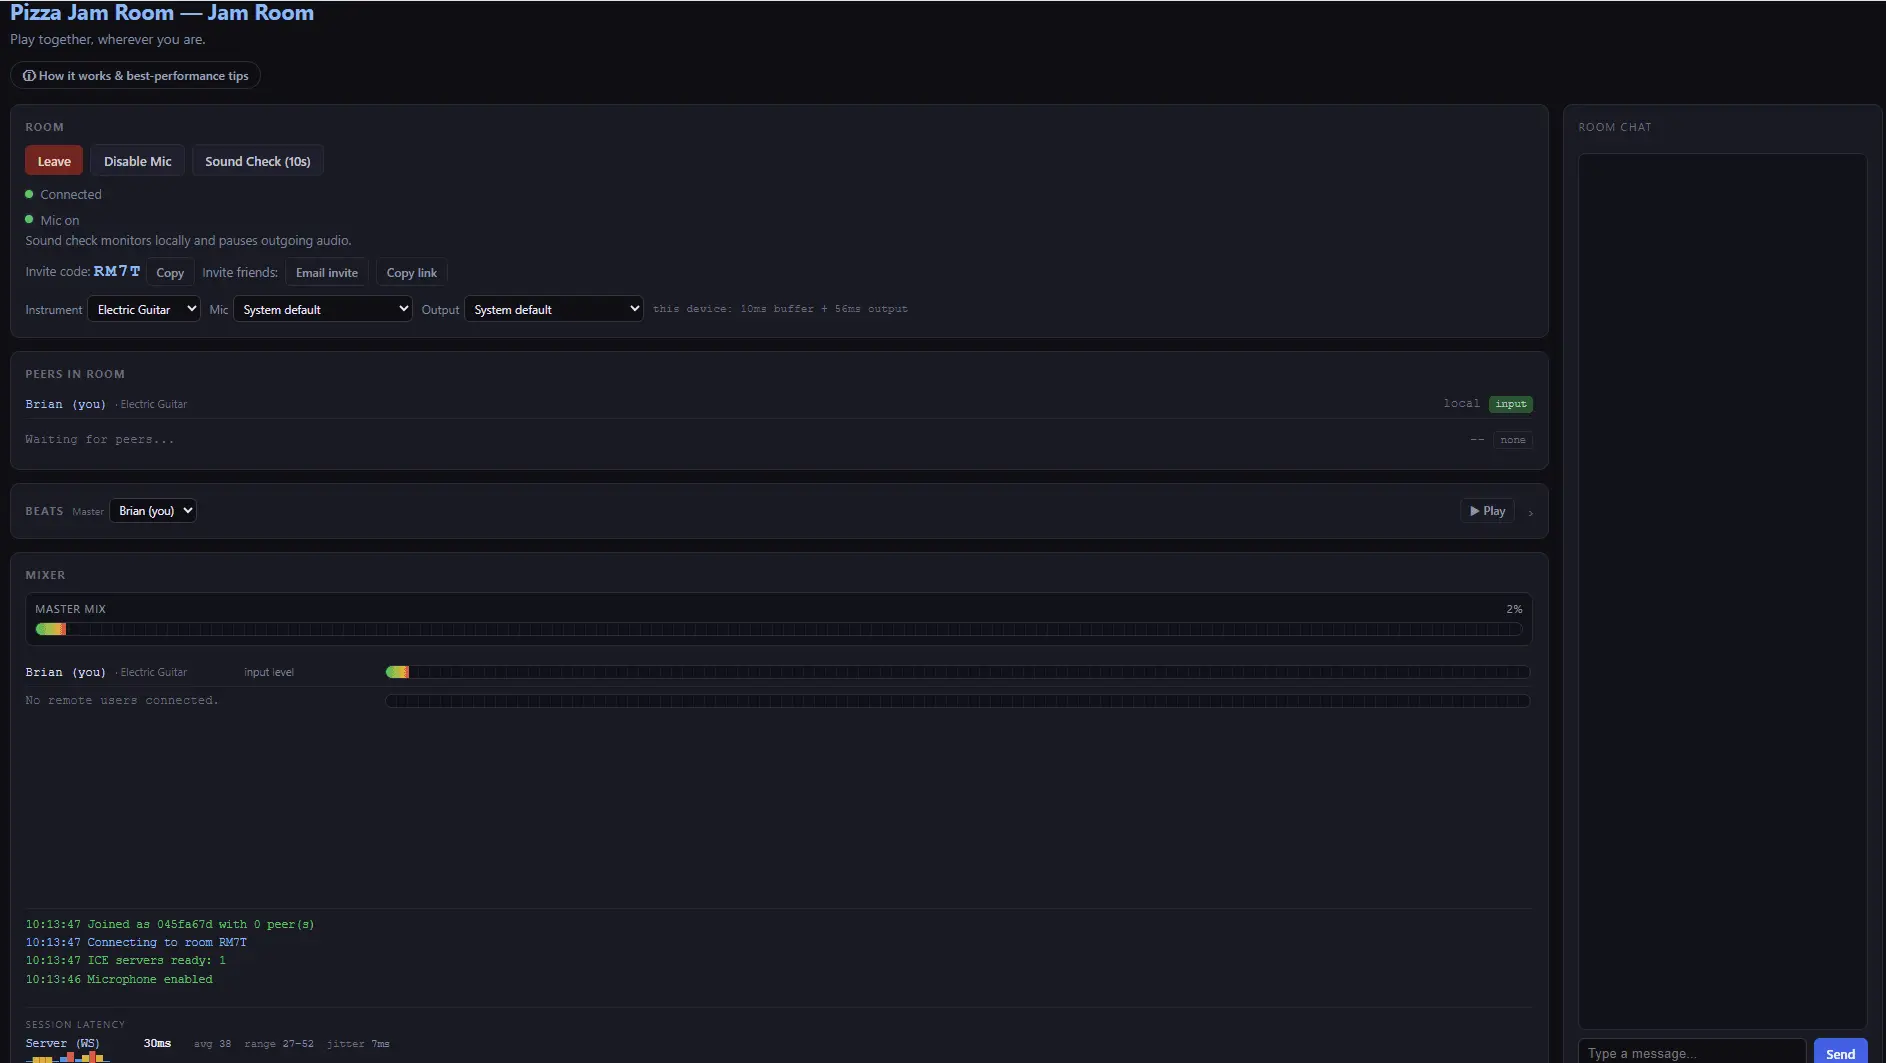Click the 'none' badge in peers row

[1513, 440]
